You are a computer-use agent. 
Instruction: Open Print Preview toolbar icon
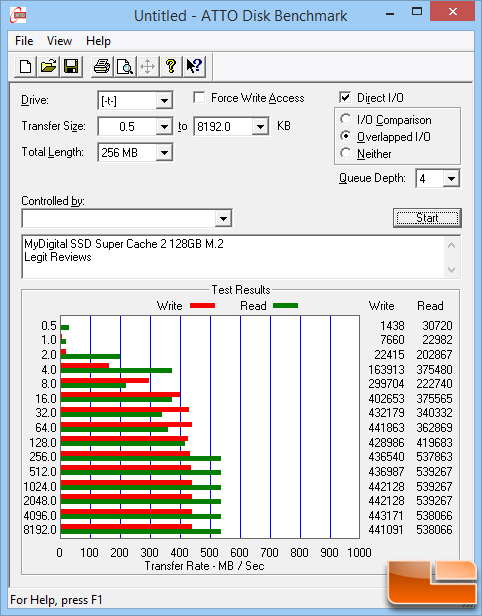point(125,66)
